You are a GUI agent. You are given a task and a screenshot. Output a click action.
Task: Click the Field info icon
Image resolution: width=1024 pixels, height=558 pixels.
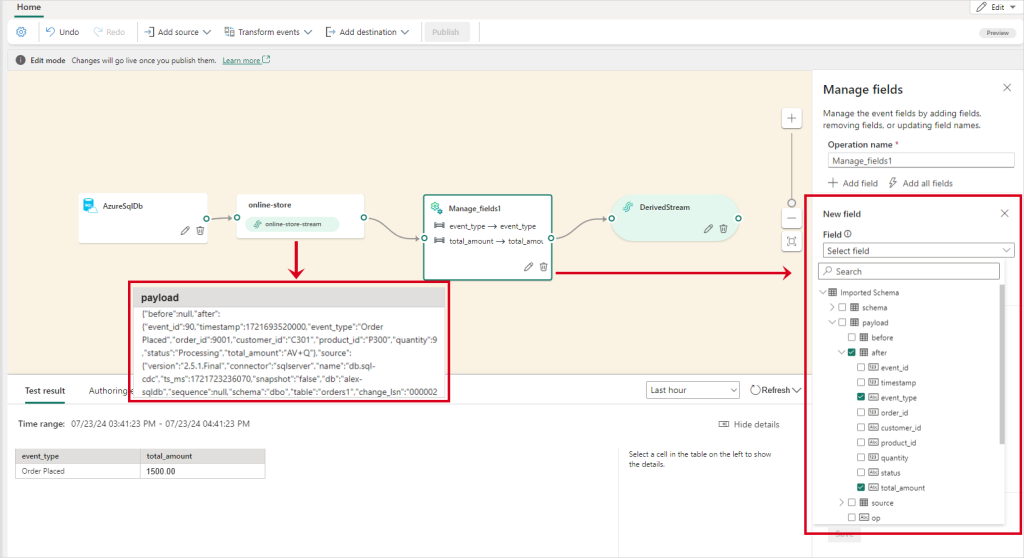pyautogui.click(x=848, y=234)
